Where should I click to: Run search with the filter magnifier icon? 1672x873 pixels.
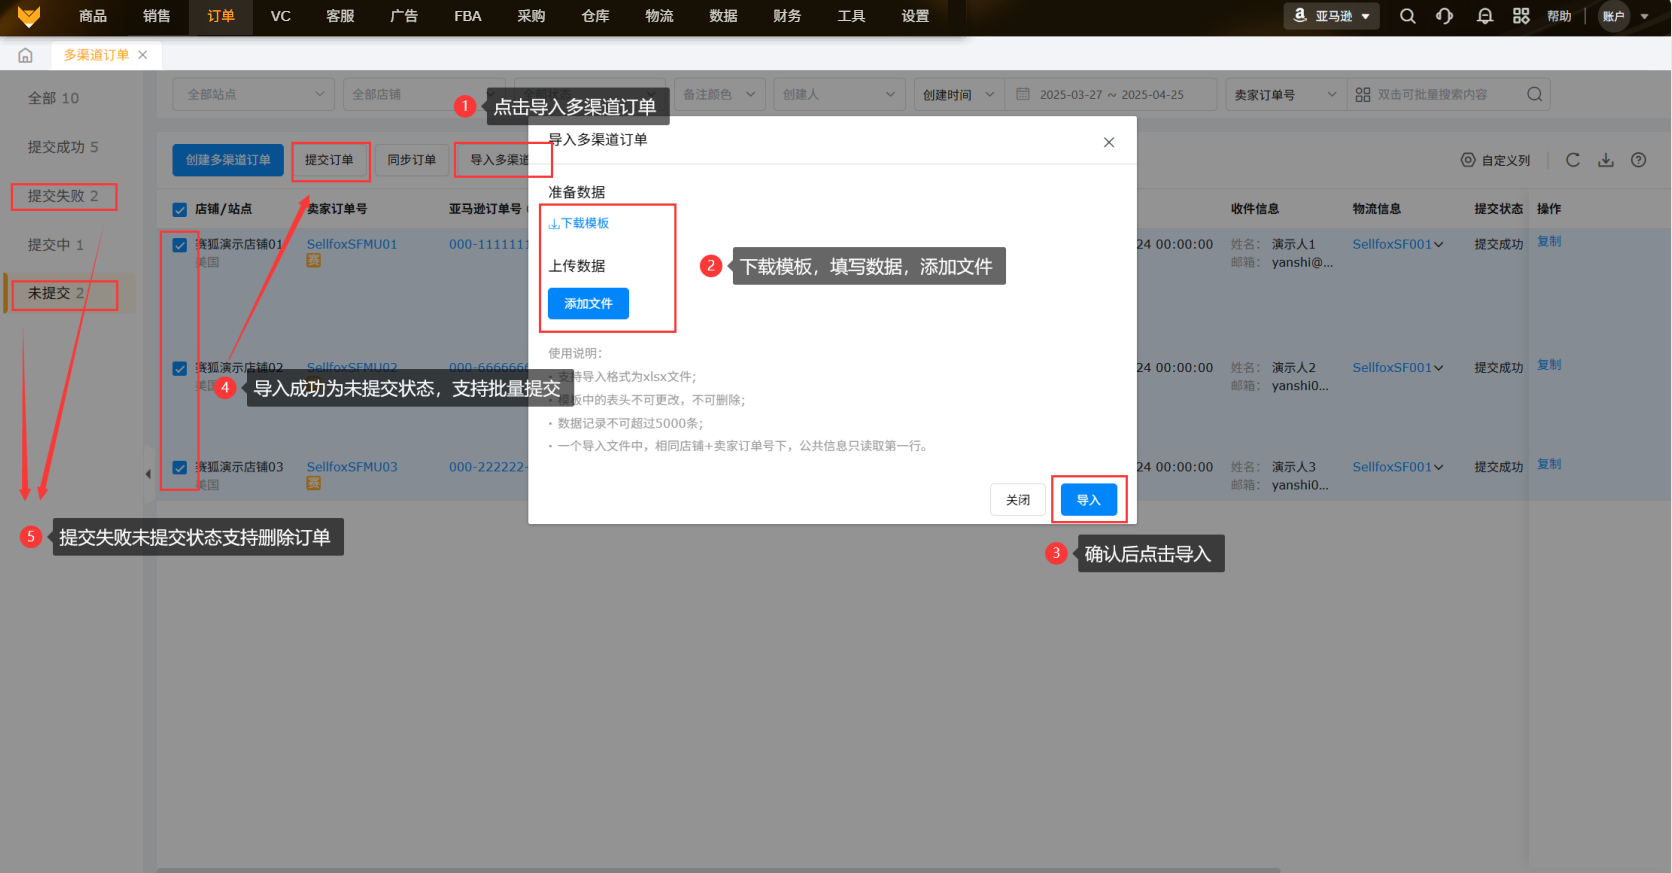click(1535, 94)
